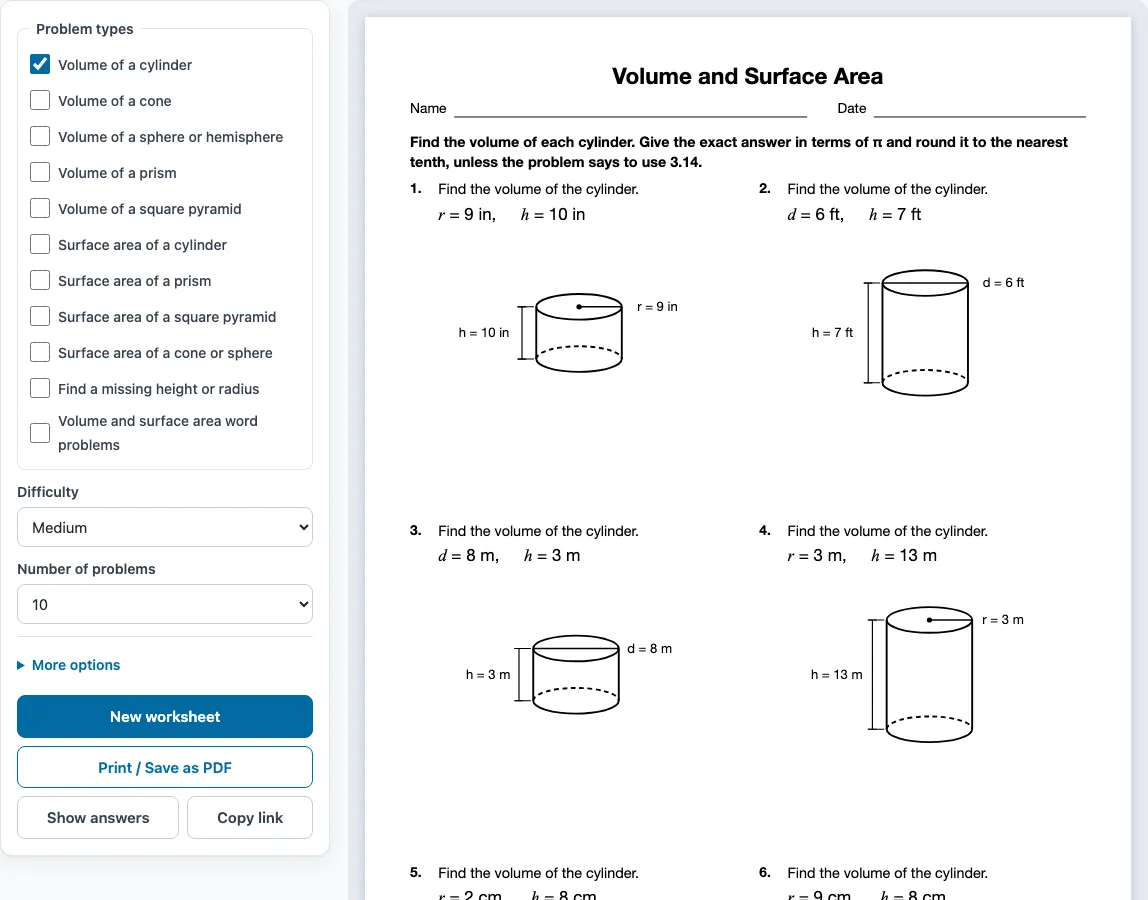The image size is (1148, 900).
Task: Click problem 5 'Find the volume of the cylinder'
Action: coord(538,873)
